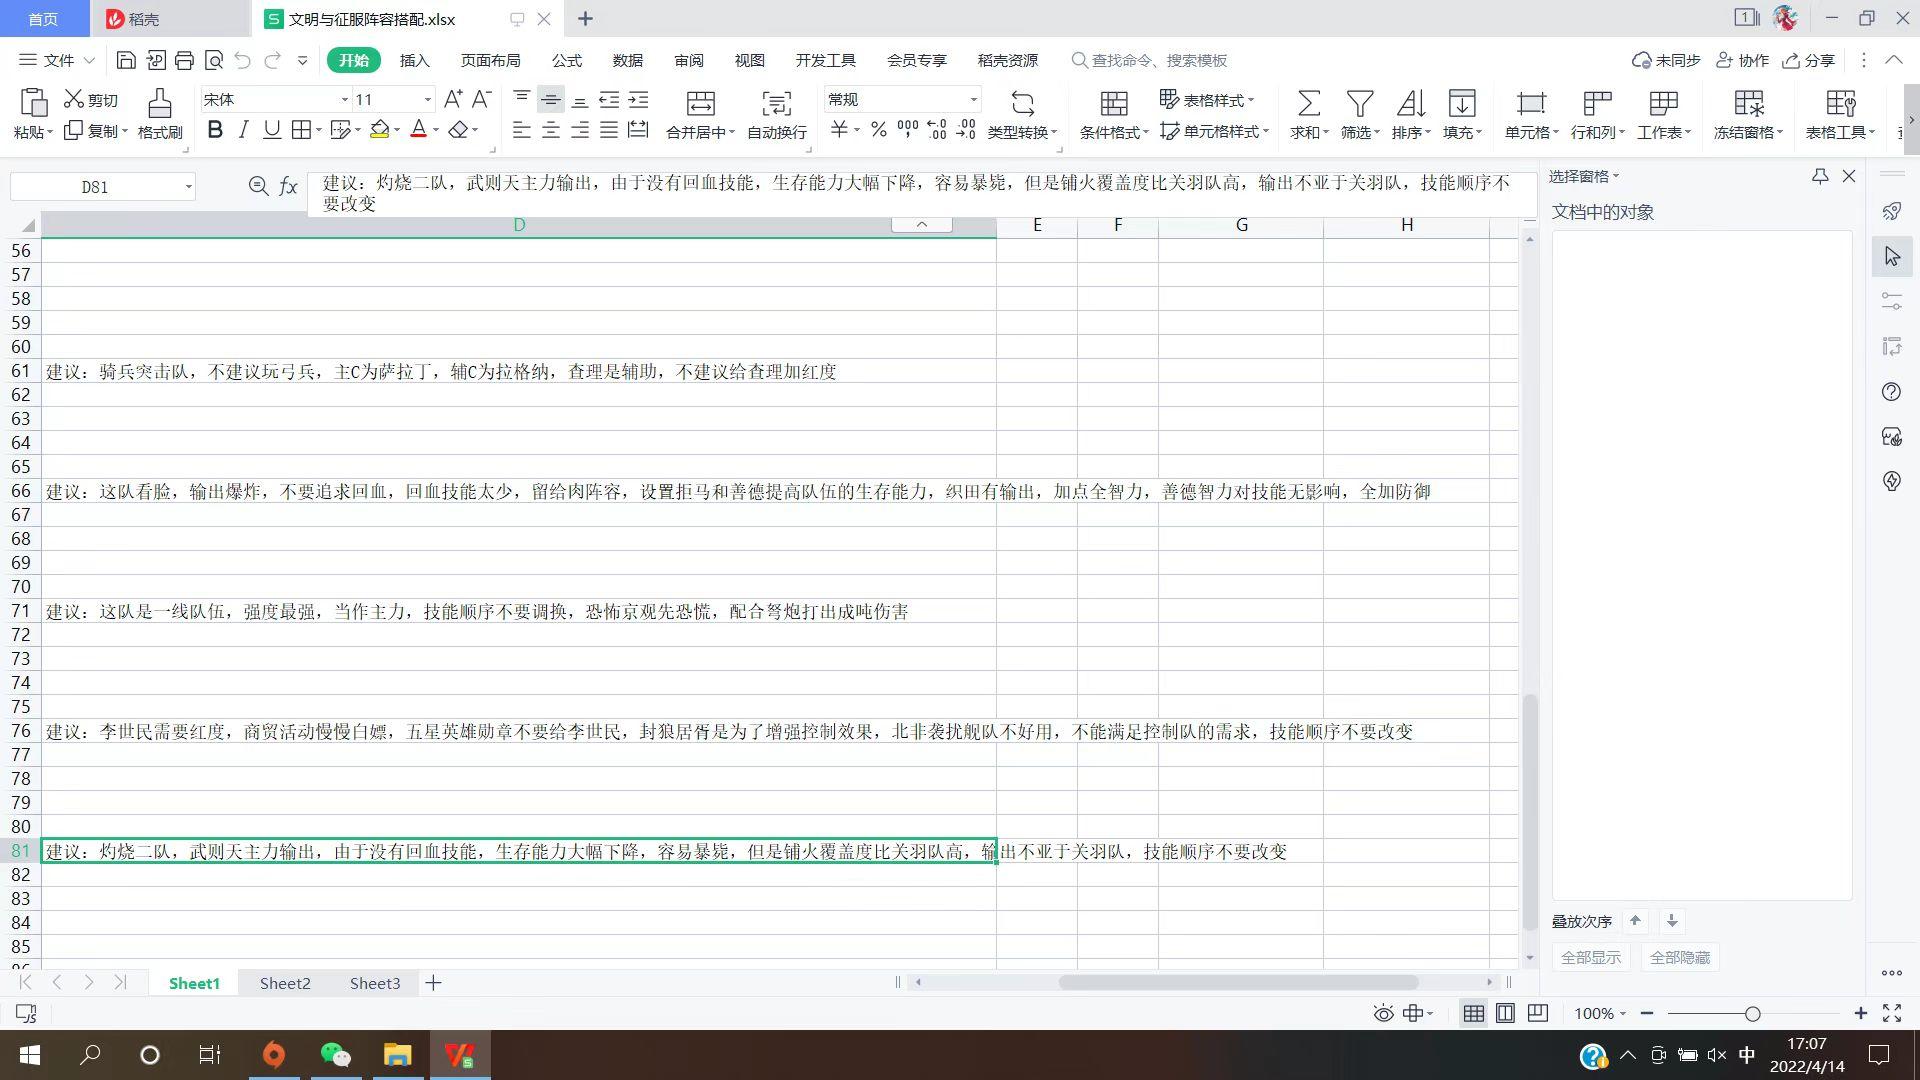Toggle bold formatting

pyautogui.click(x=215, y=130)
